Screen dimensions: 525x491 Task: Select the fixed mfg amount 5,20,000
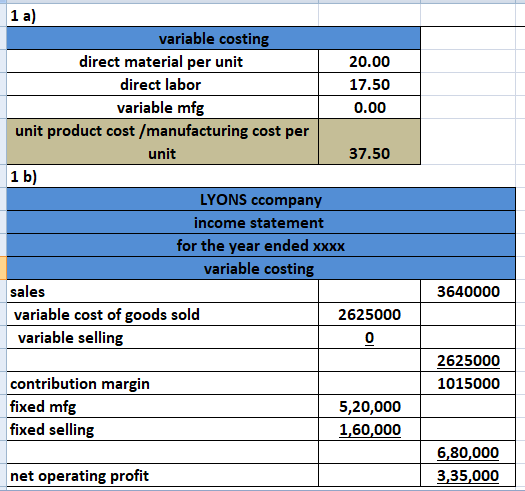369,406
